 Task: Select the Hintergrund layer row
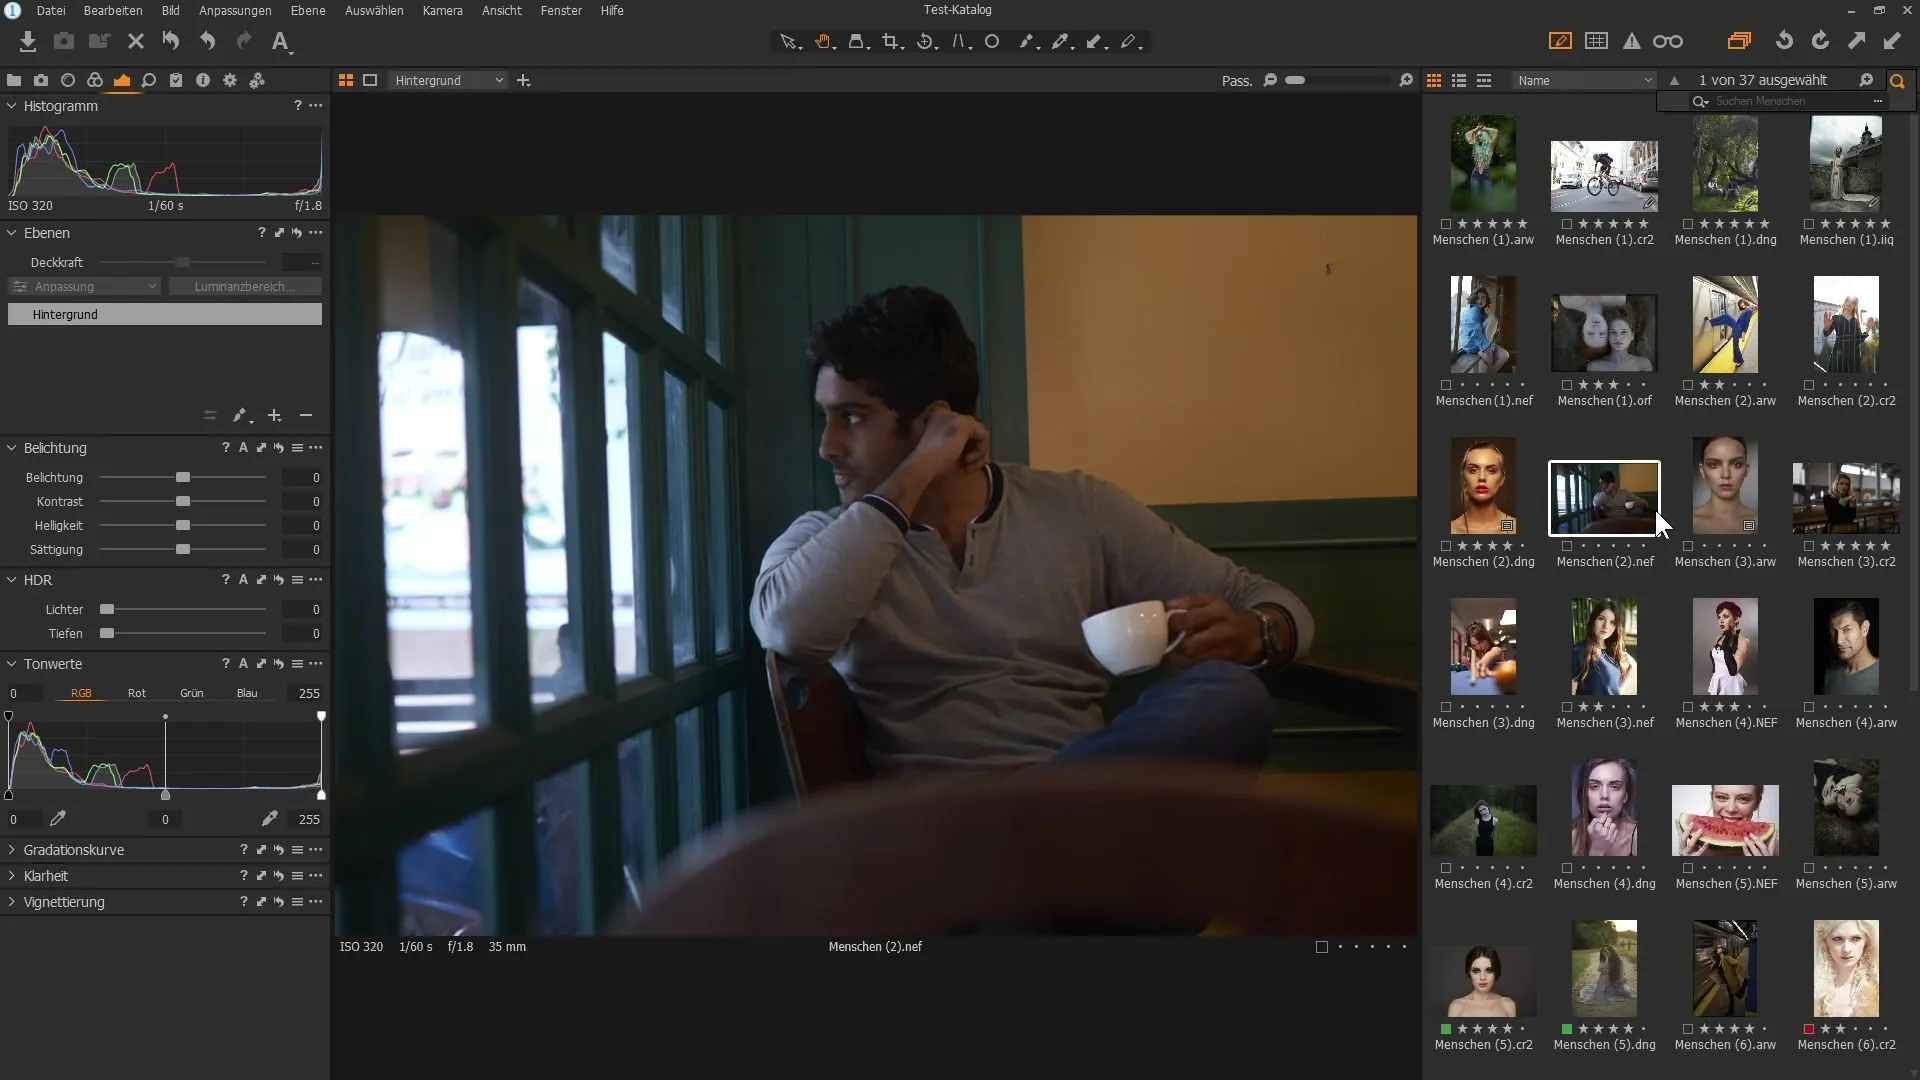pos(165,314)
